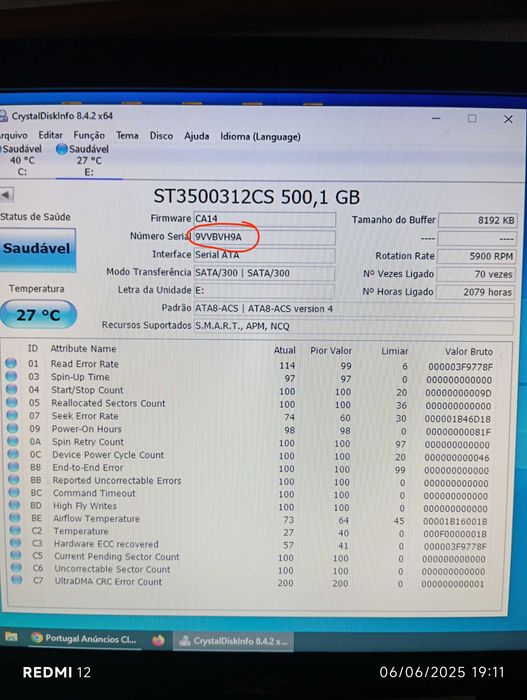Click the Padrão field ATA8-ACS
527x700 pixels.
(x=353, y=309)
